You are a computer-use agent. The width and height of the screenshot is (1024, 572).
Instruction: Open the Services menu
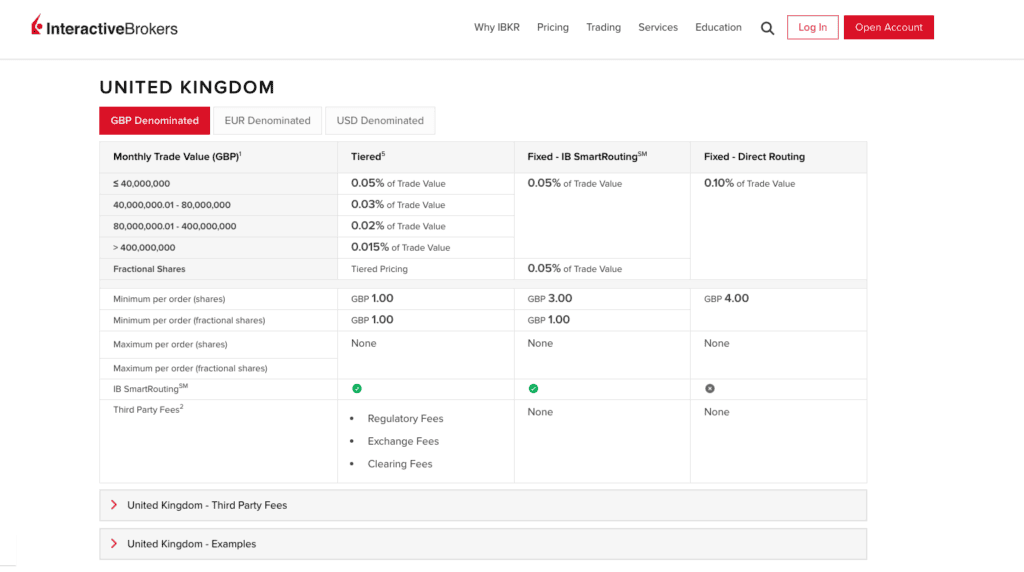[658, 27]
